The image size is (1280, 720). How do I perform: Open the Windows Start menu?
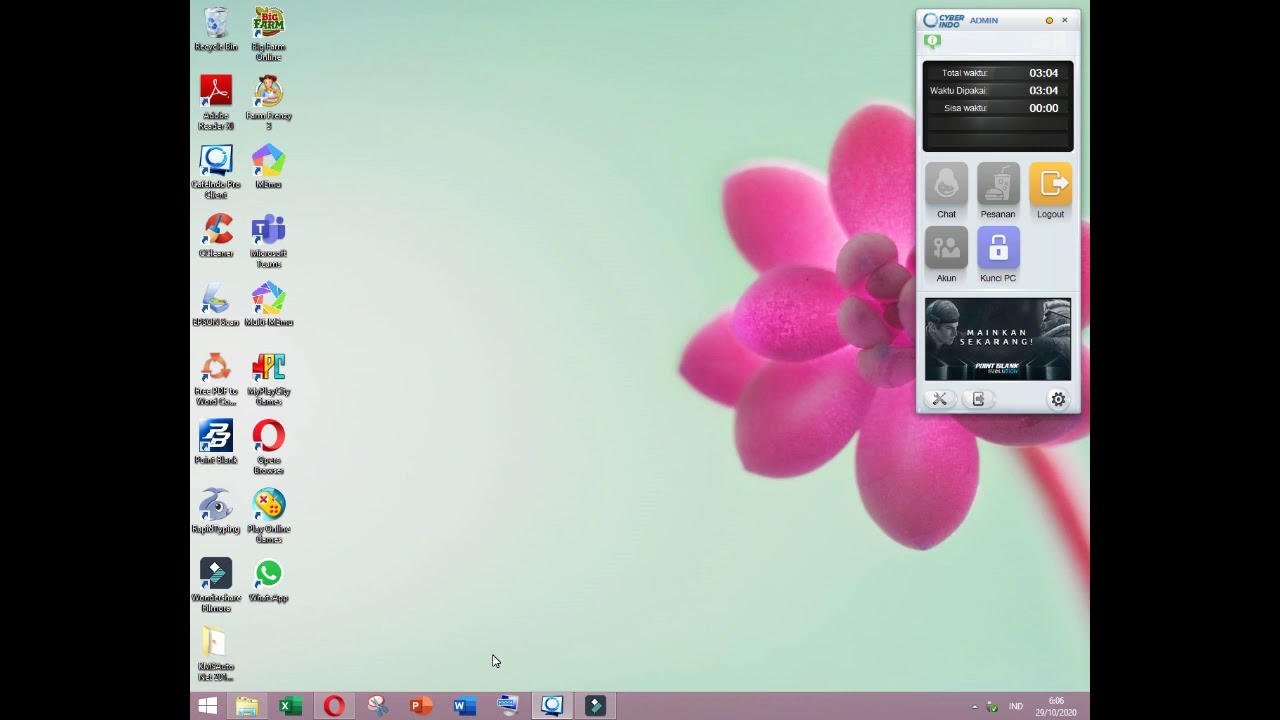(x=208, y=706)
